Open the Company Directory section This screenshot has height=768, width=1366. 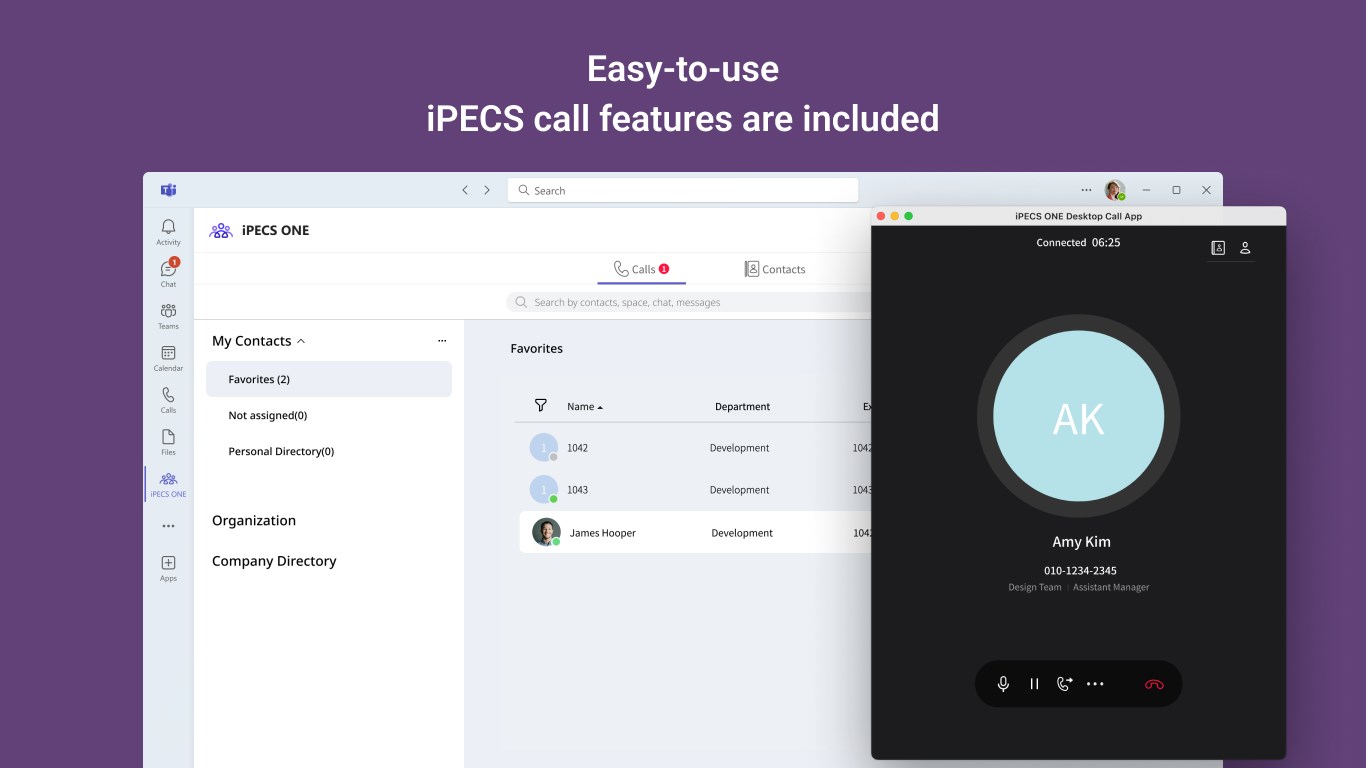pyautogui.click(x=274, y=561)
